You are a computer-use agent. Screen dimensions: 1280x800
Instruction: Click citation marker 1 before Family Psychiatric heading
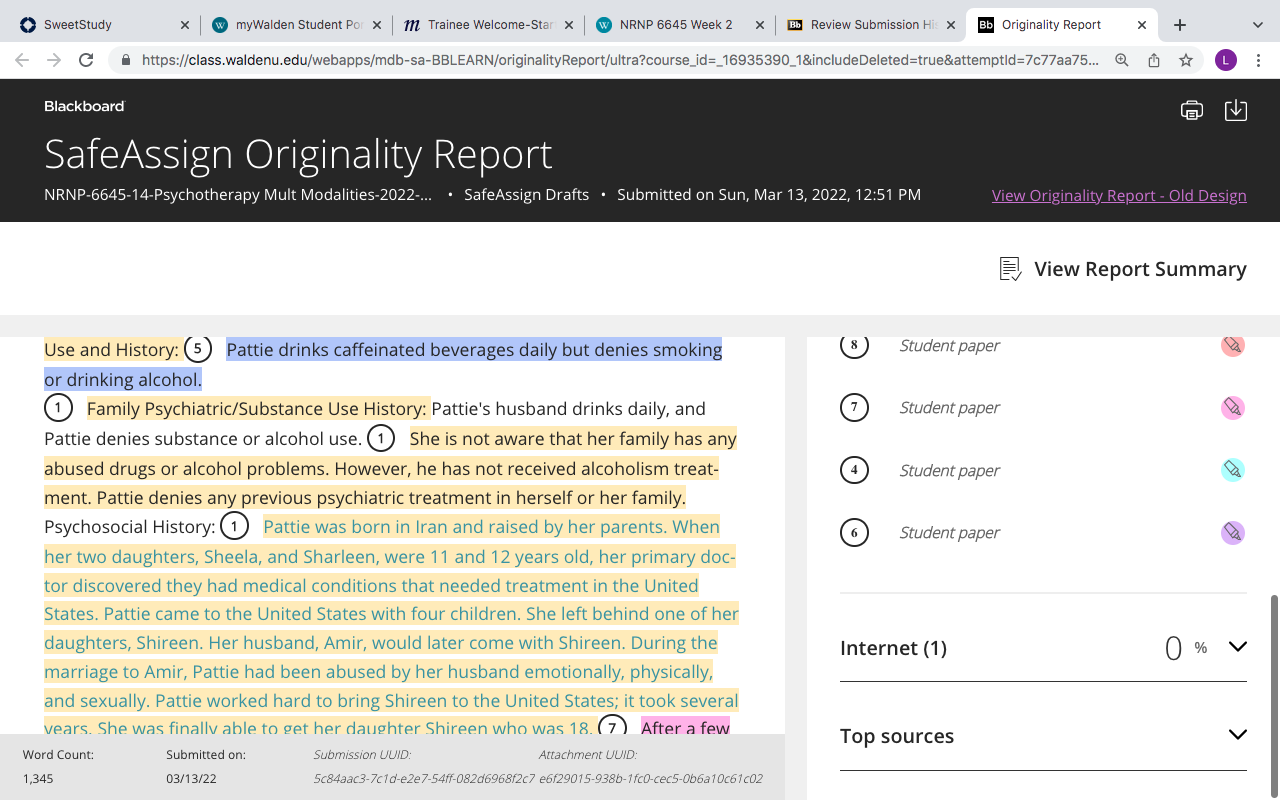58,408
